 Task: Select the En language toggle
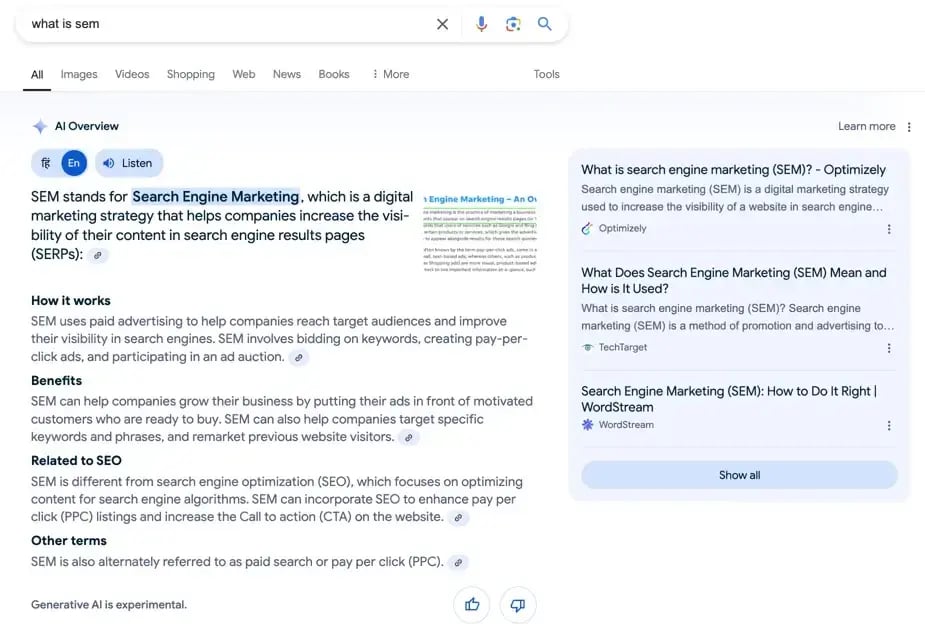click(74, 163)
